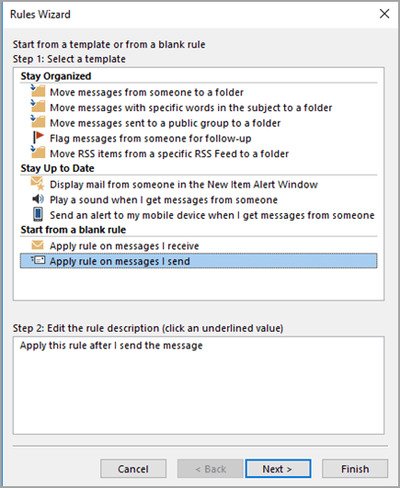Image resolution: width=400 pixels, height=488 pixels.
Task: Click envelope icon for messages I receive
Action: 37,245
